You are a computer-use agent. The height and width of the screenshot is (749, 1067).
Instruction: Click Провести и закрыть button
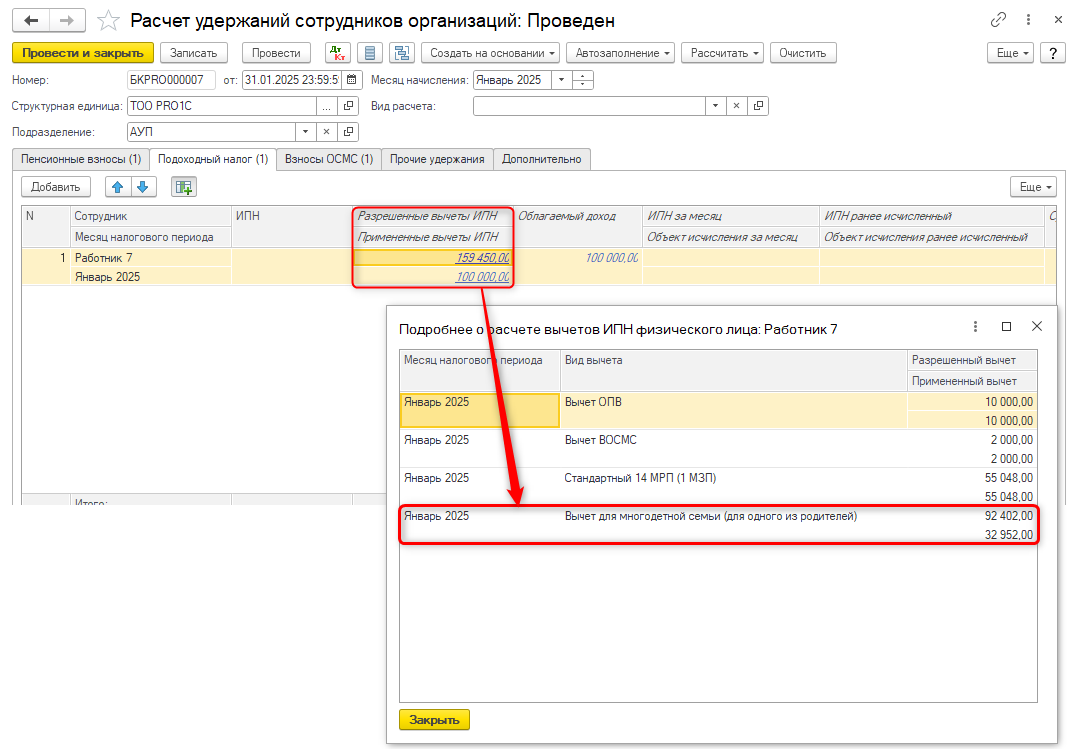[83, 53]
